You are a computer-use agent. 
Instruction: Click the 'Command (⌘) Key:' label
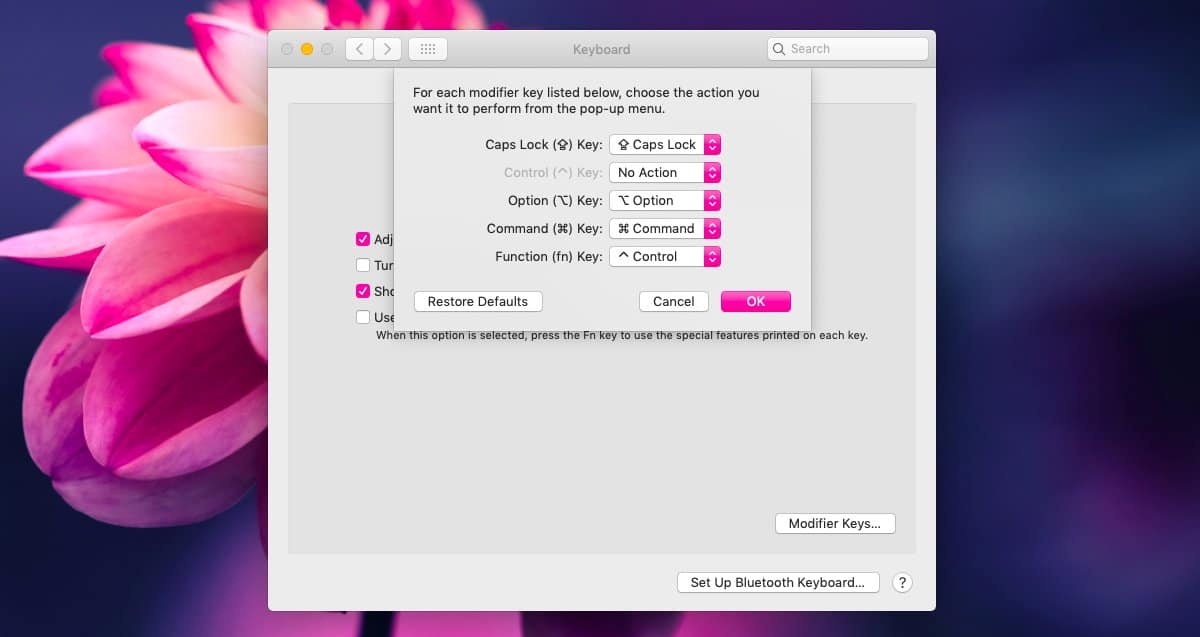545,228
